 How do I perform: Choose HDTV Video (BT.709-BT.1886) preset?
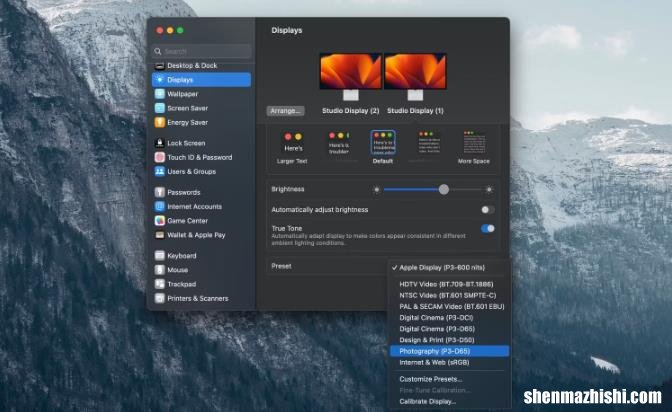446,284
